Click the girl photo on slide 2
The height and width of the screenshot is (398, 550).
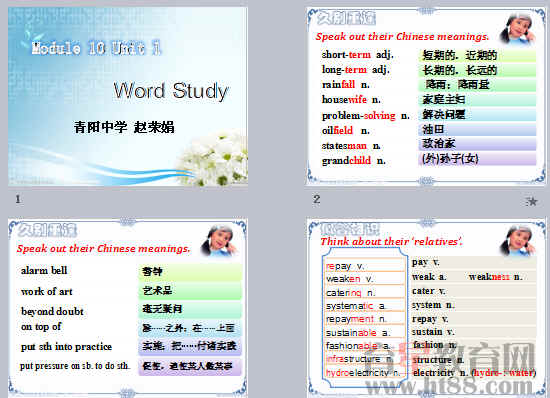pos(518,30)
